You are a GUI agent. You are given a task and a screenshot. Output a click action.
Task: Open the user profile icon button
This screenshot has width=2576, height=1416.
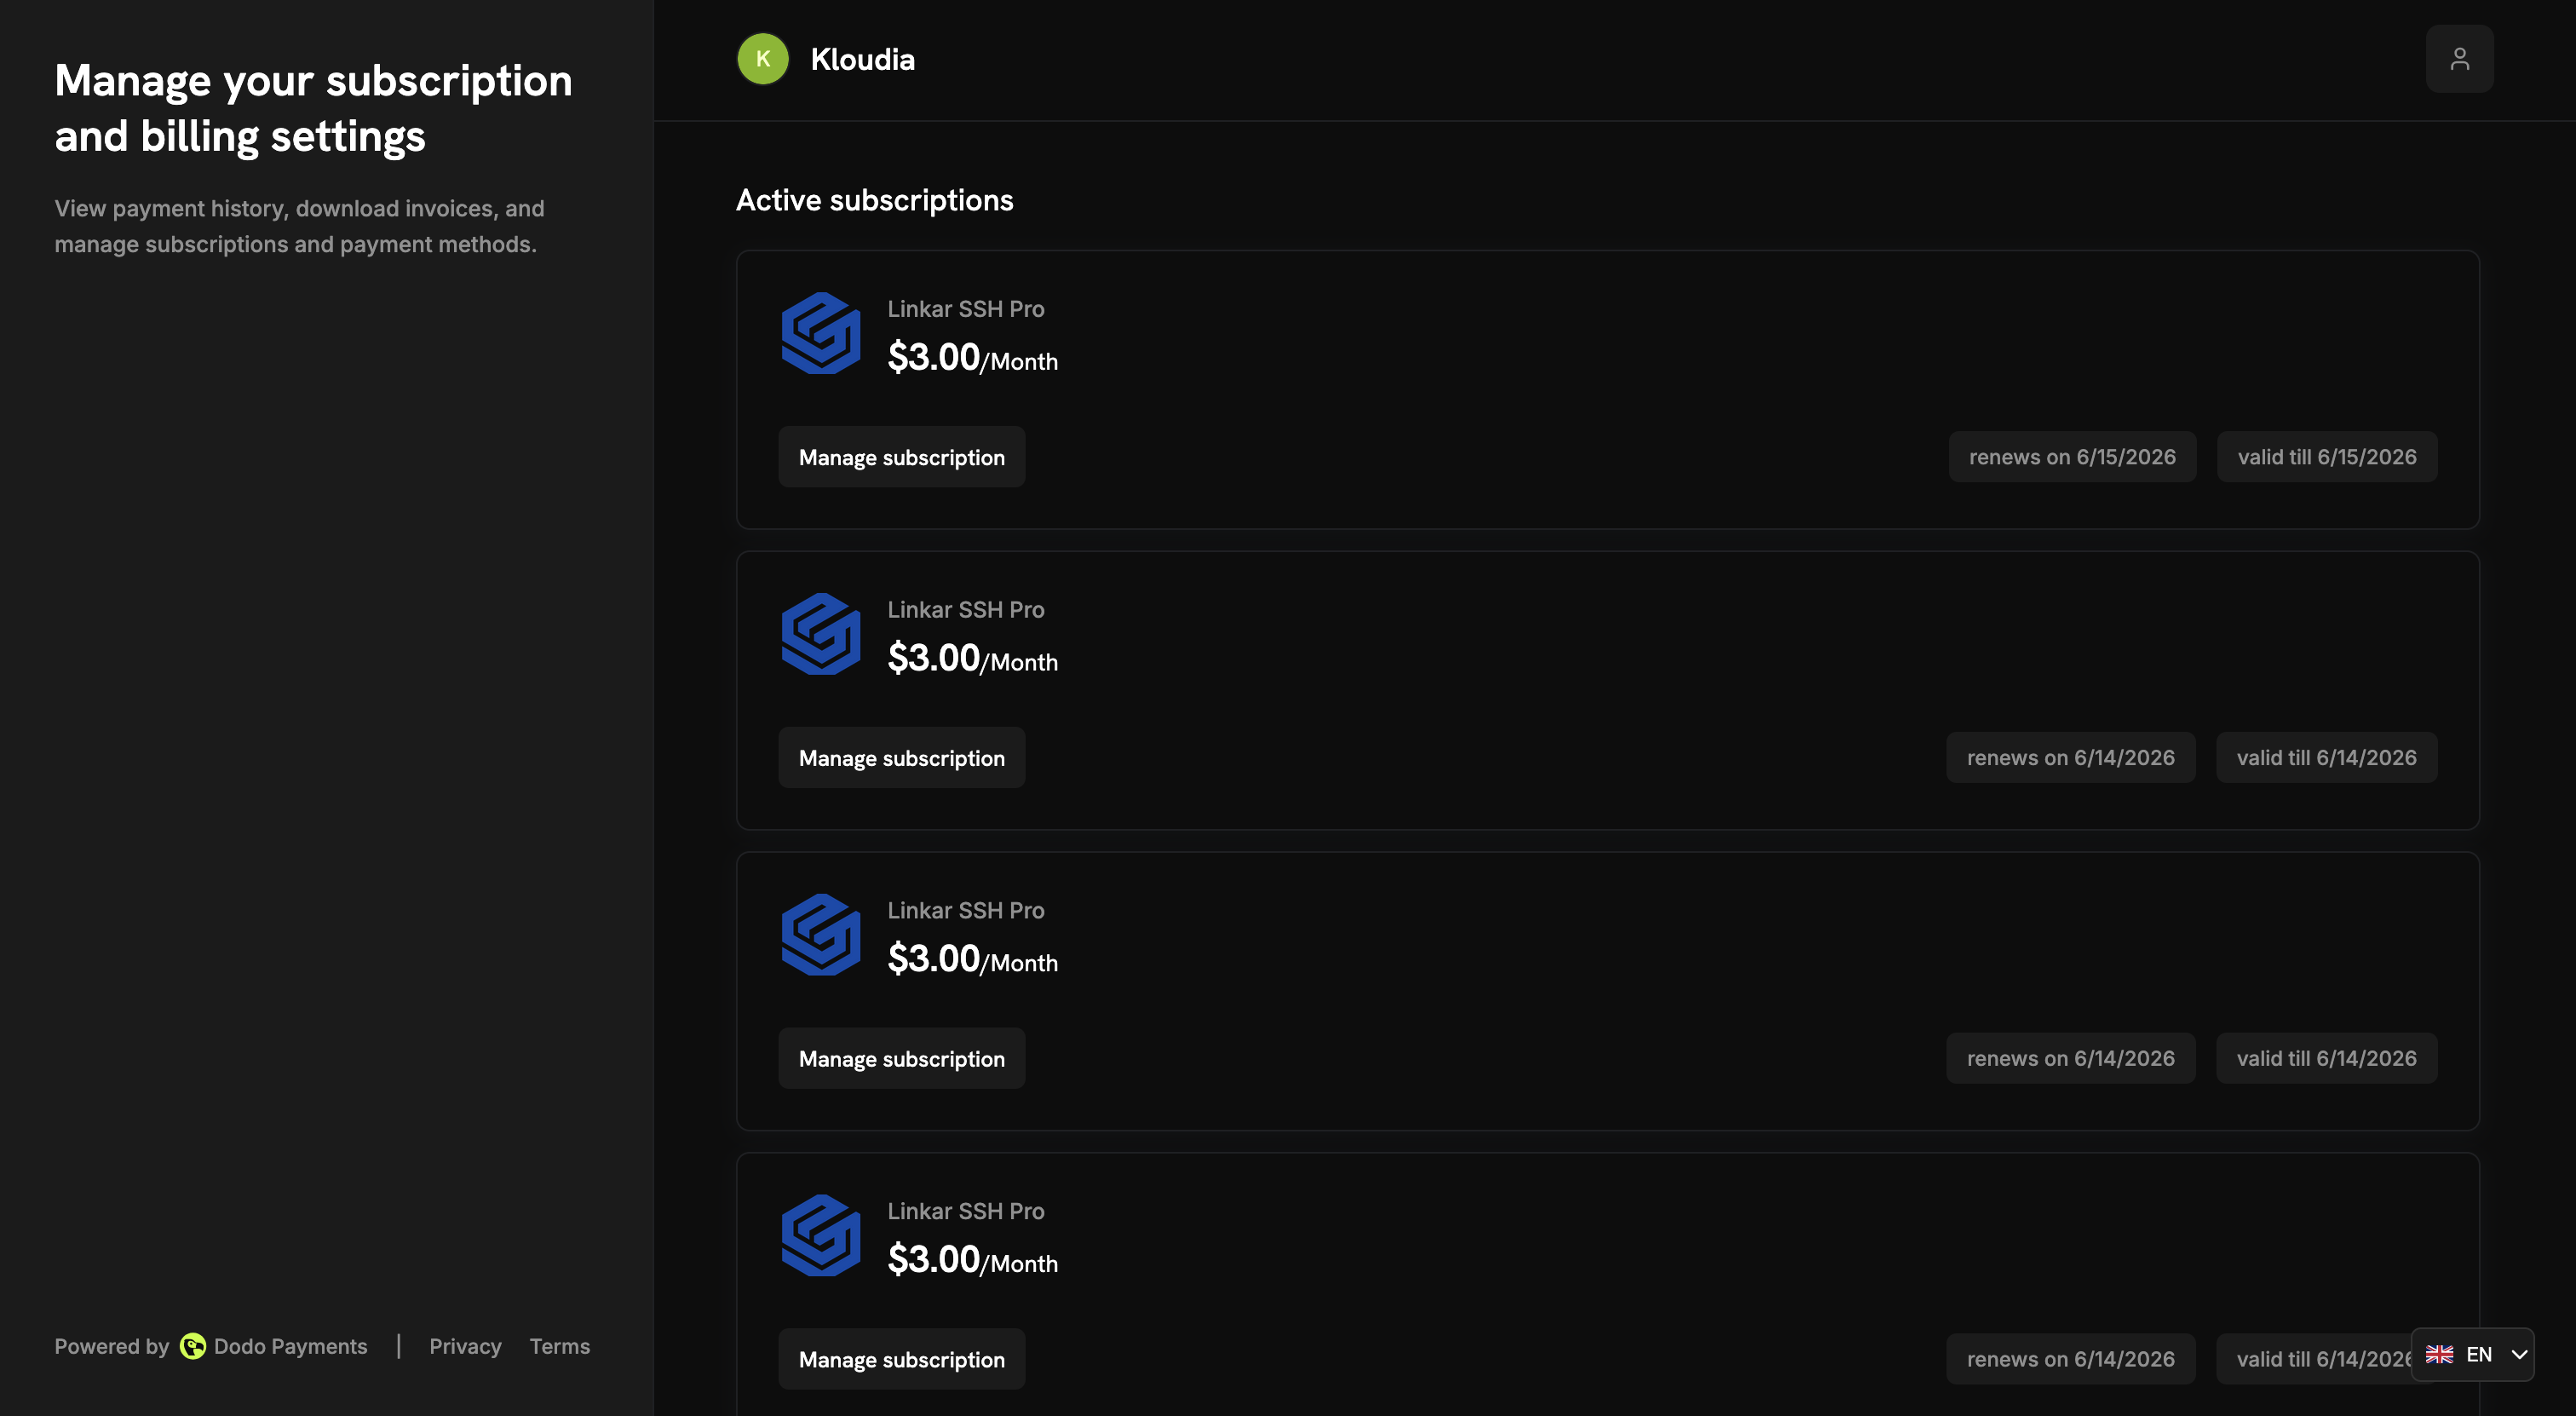[x=2459, y=59]
